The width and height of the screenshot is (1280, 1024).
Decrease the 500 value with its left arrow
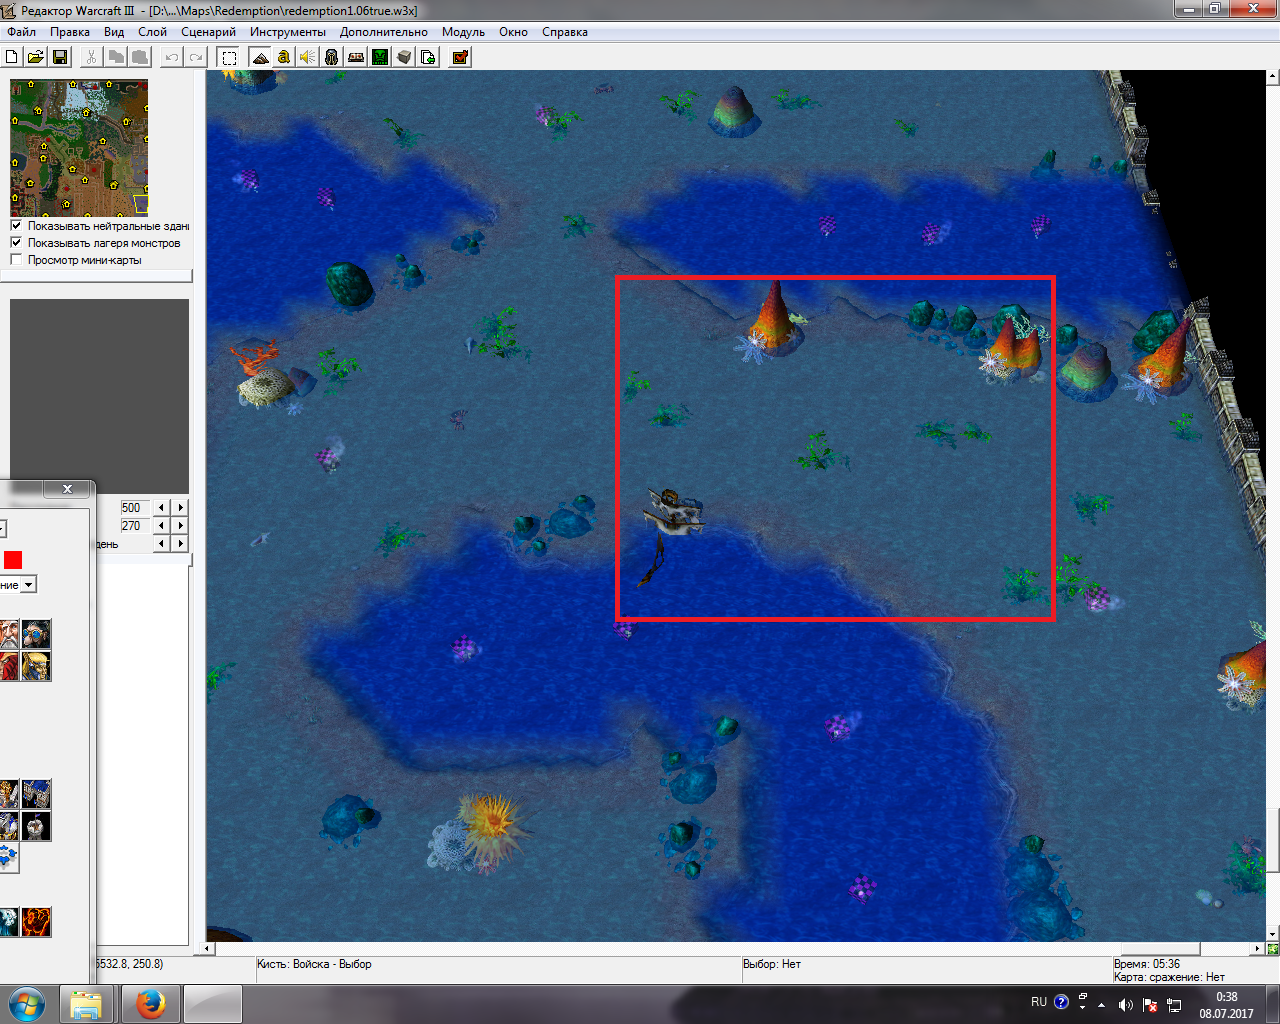tap(161, 507)
